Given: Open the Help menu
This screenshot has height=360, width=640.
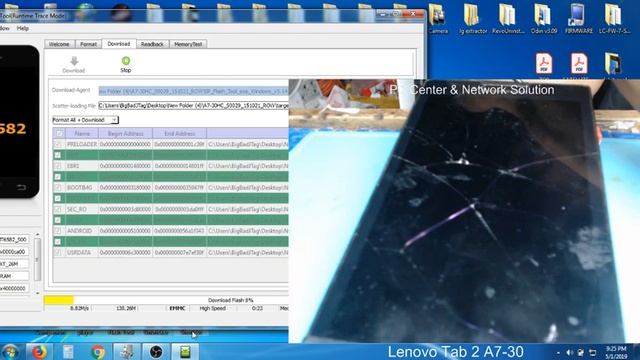Looking at the screenshot, I should tap(22, 29).
